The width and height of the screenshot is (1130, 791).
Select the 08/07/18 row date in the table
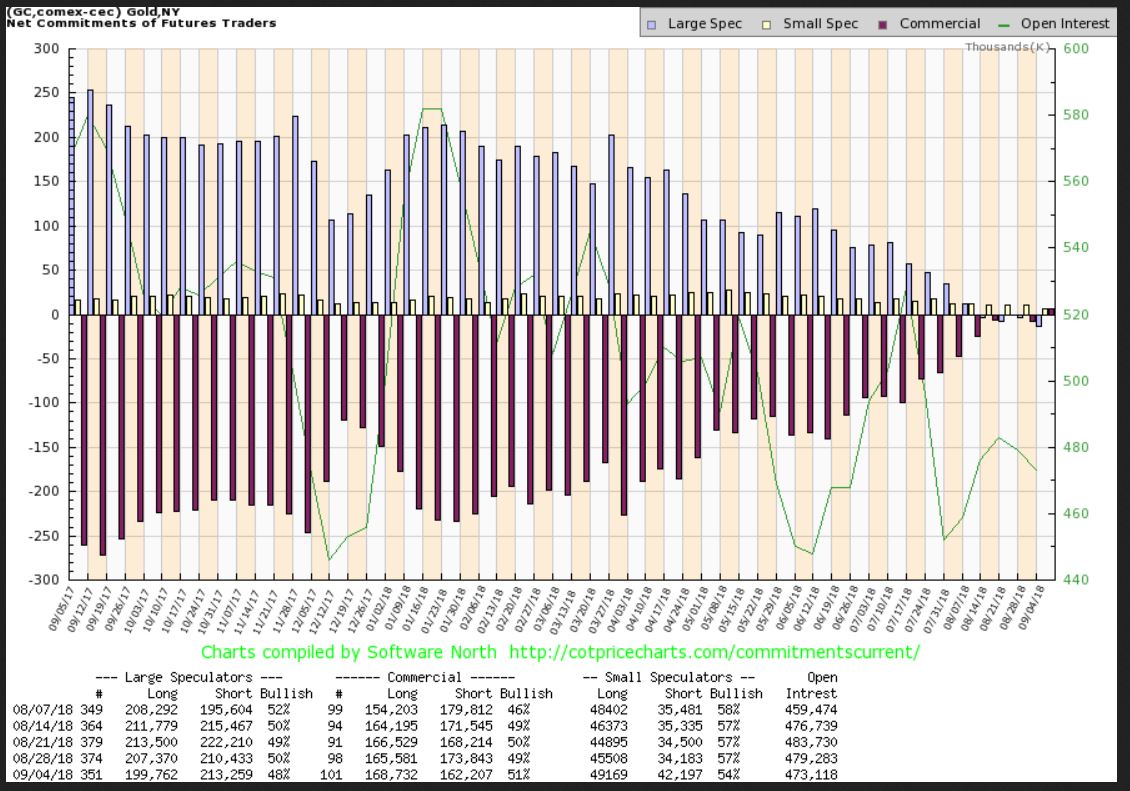pos(35,707)
